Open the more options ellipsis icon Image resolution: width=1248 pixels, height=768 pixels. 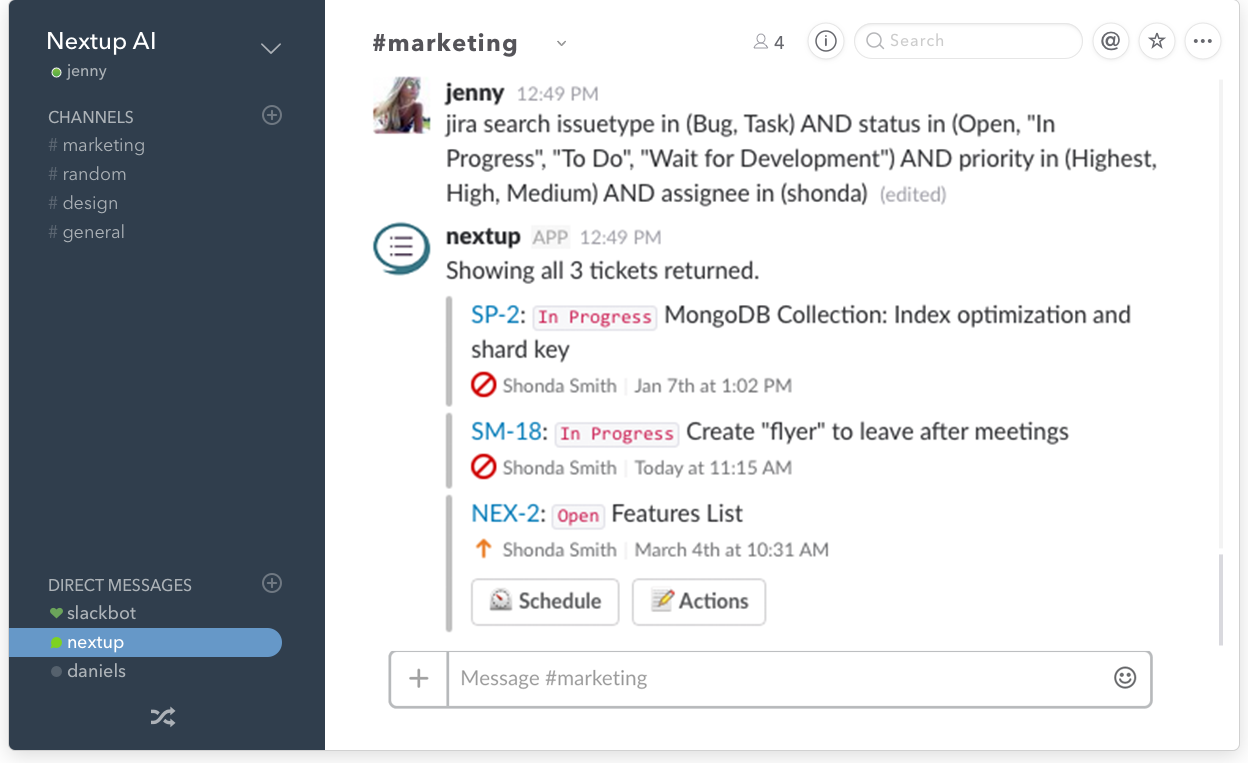click(1203, 41)
